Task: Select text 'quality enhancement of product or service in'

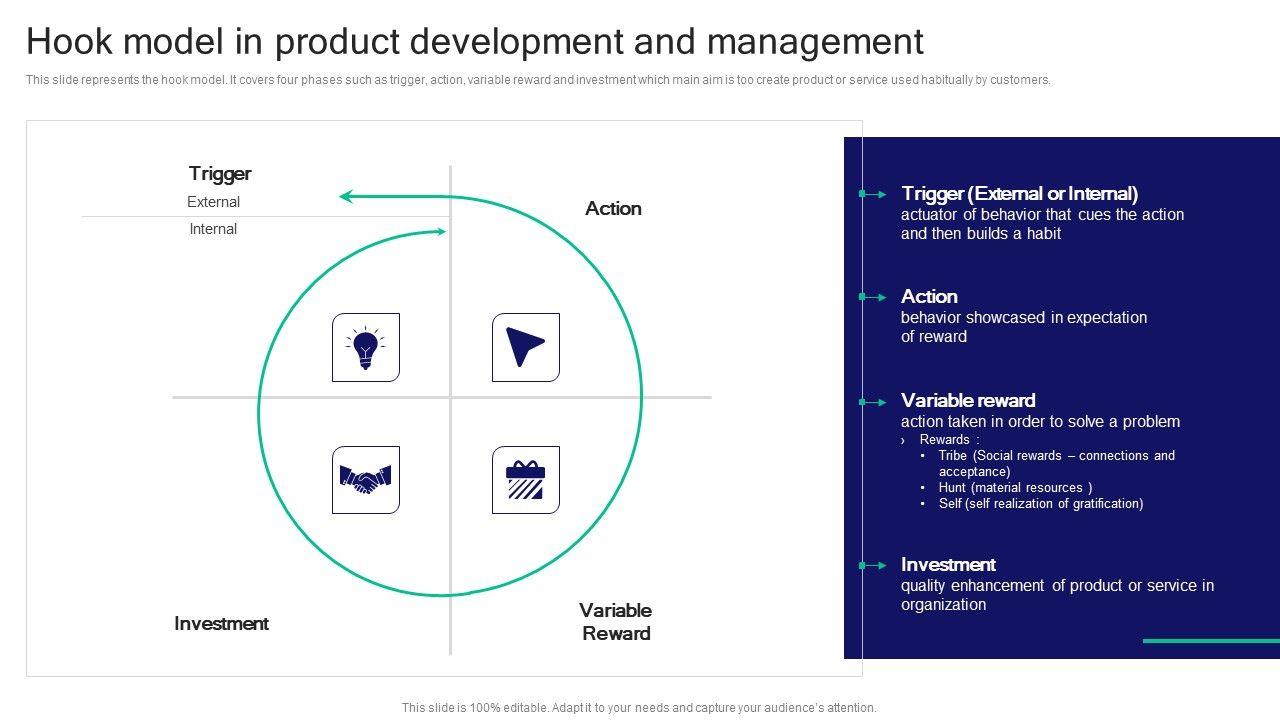Action: [x=1057, y=585]
